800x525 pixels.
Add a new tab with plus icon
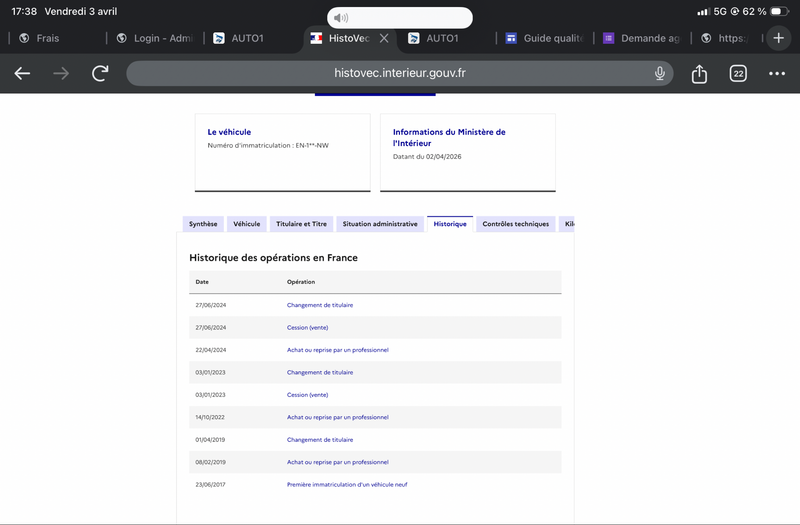point(779,38)
